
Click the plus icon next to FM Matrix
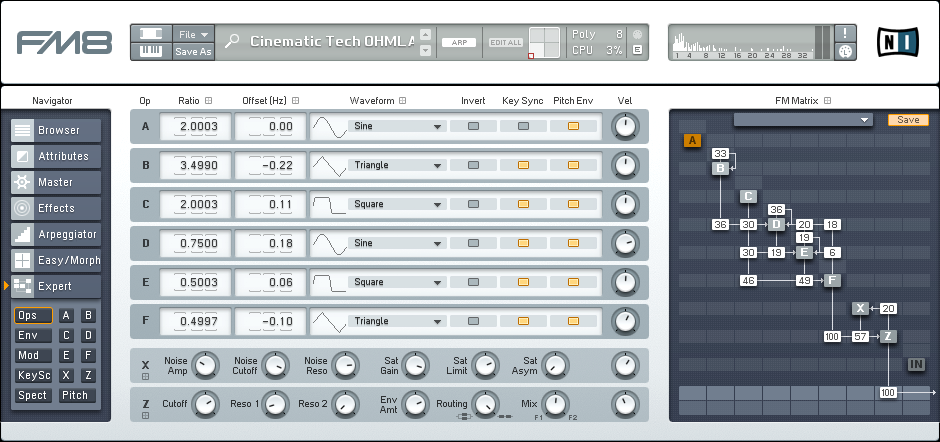pos(827,101)
